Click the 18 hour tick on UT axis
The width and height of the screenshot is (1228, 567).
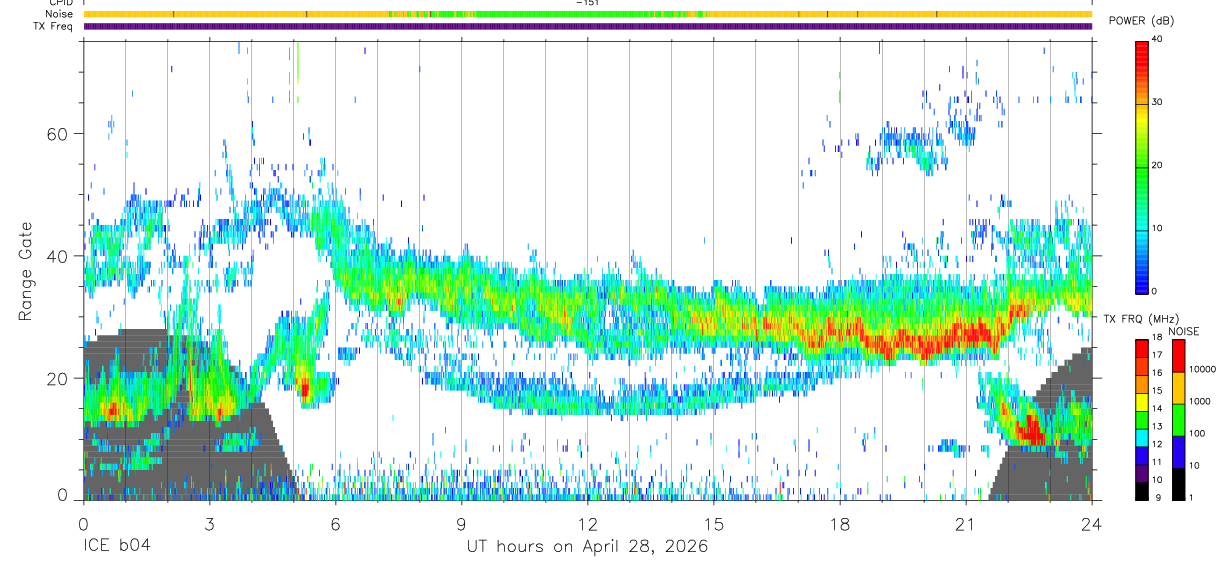(x=839, y=523)
